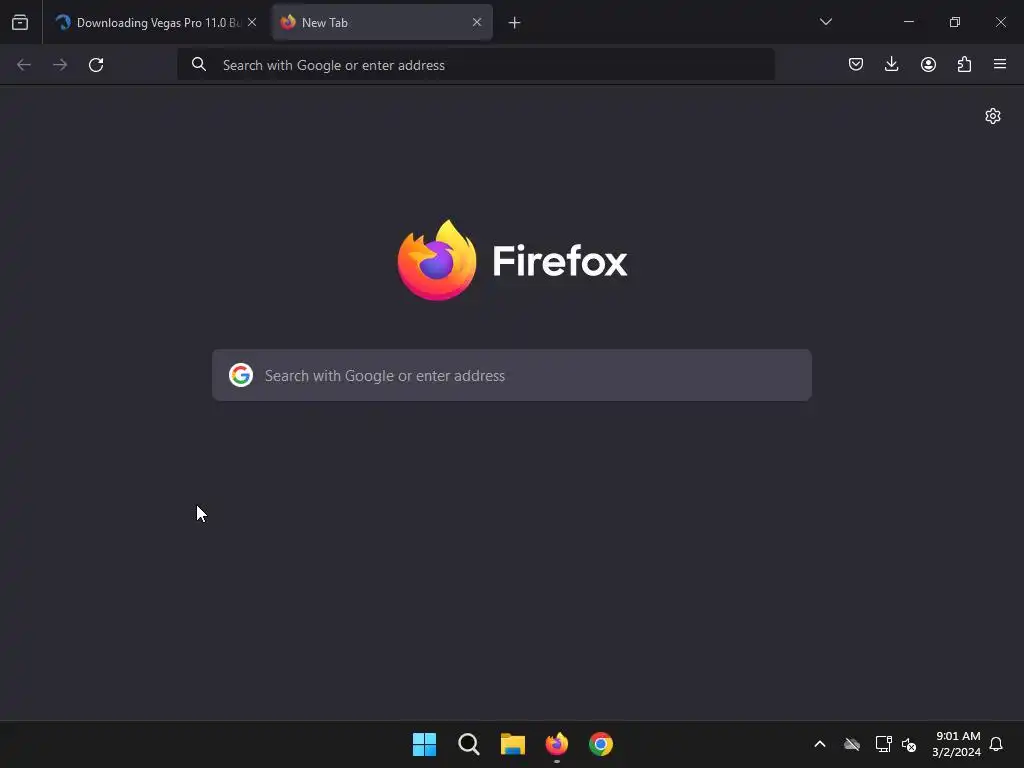Open a new tab with the plus button
Viewport: 1024px width, 768px height.
pos(515,23)
